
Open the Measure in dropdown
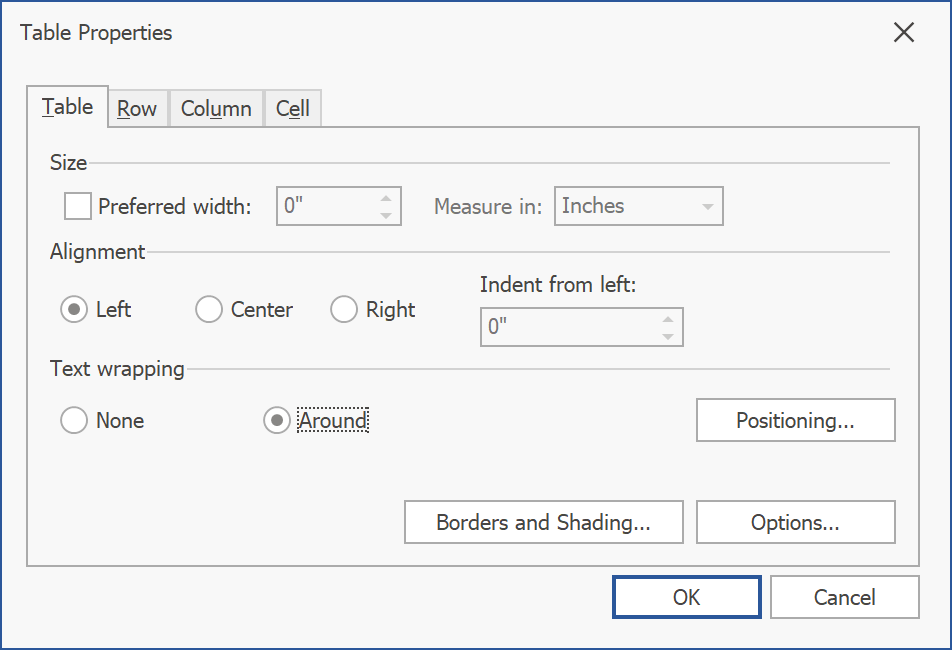point(638,206)
